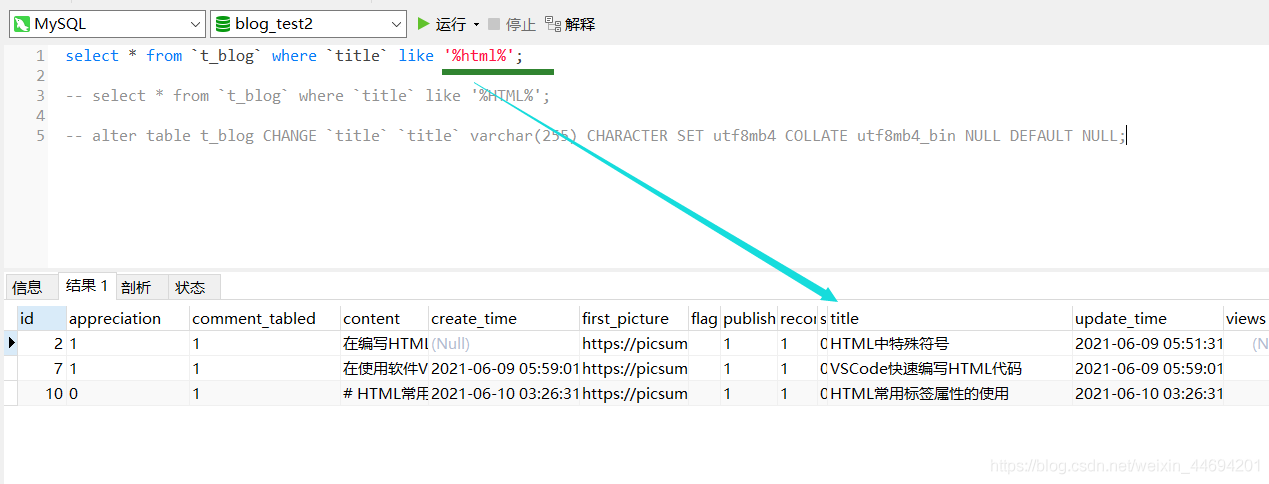Click the first_picture column header
1269x484 pixels.
click(x=634, y=318)
